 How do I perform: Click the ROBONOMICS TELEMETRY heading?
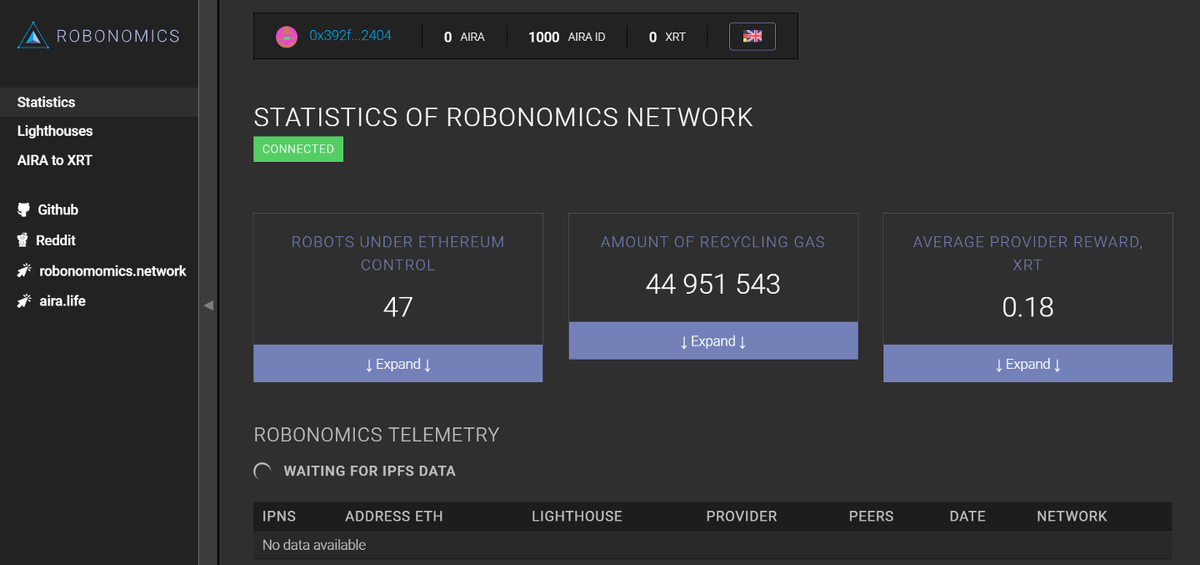(376, 435)
